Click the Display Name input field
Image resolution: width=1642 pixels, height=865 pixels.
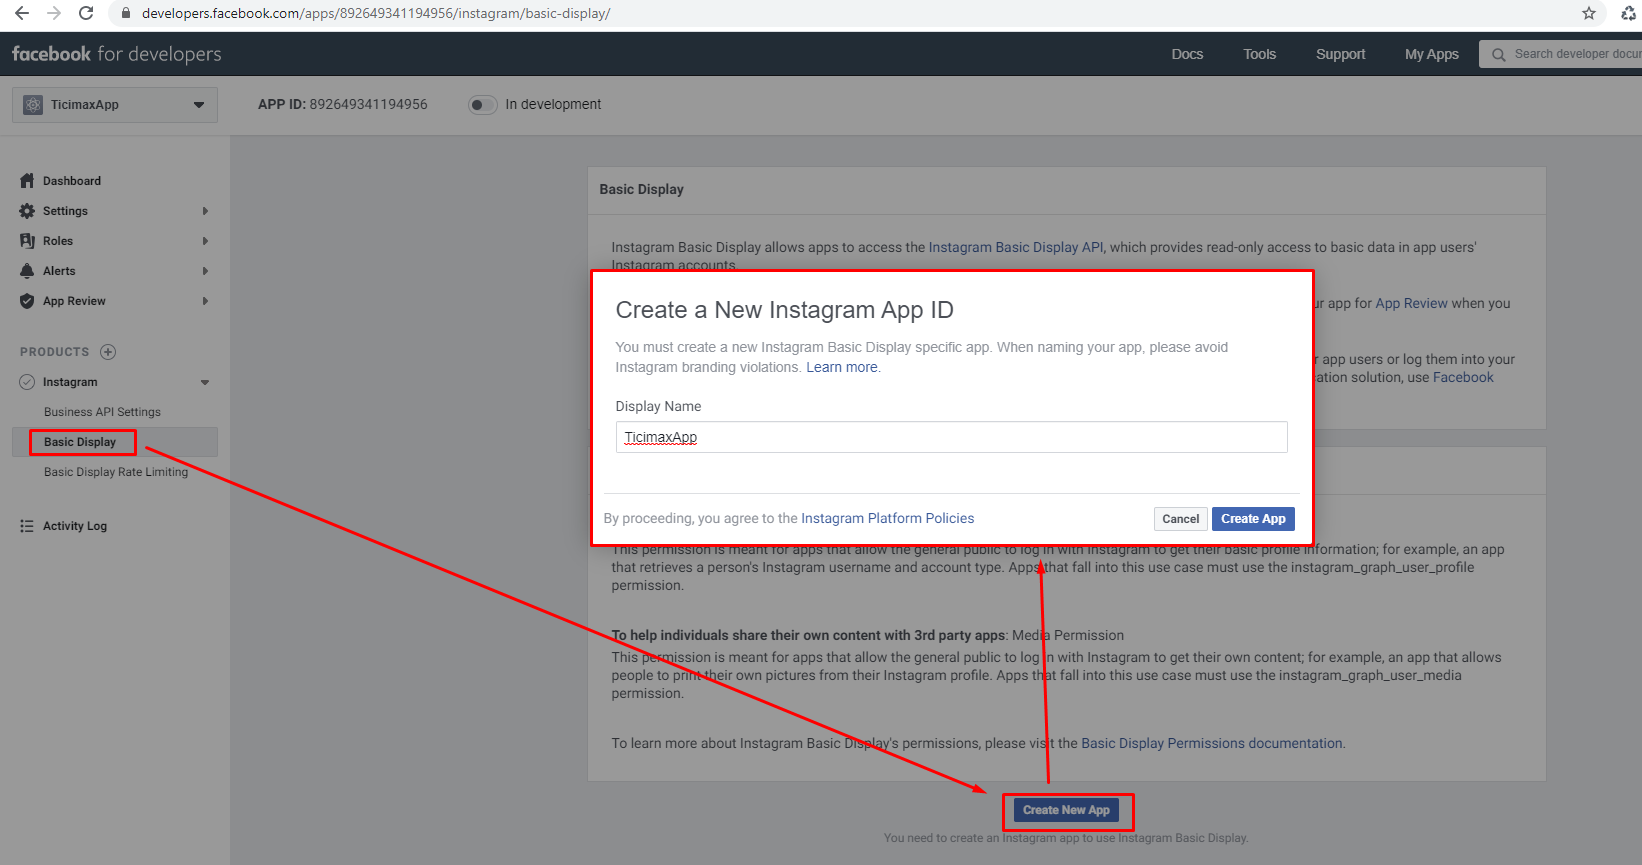[x=951, y=437]
